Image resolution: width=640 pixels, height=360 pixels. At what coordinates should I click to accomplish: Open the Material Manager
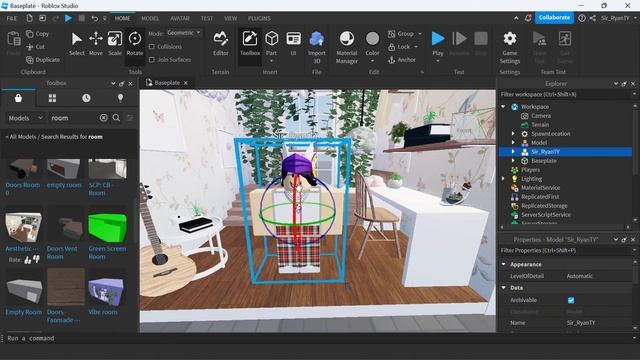tap(347, 47)
